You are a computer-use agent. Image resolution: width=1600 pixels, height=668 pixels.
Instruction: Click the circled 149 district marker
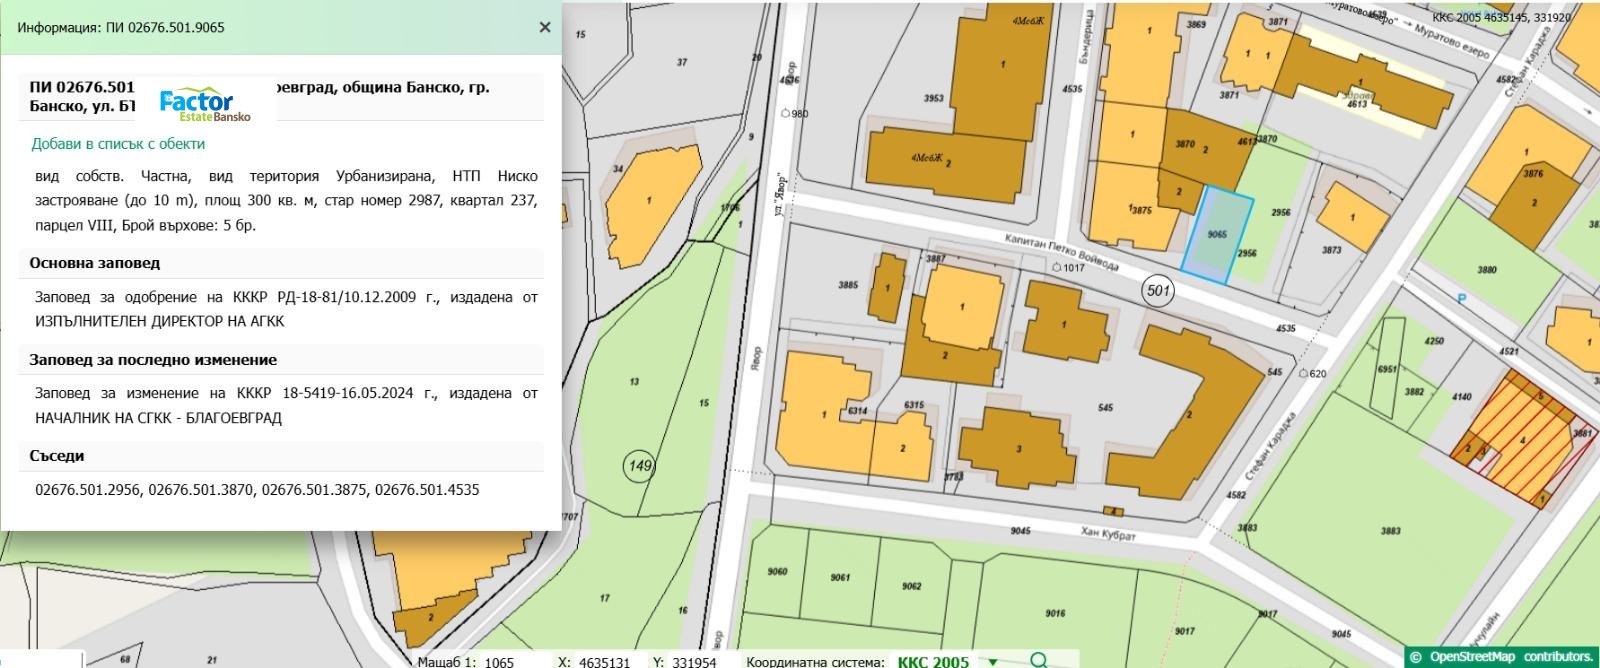pyautogui.click(x=638, y=465)
